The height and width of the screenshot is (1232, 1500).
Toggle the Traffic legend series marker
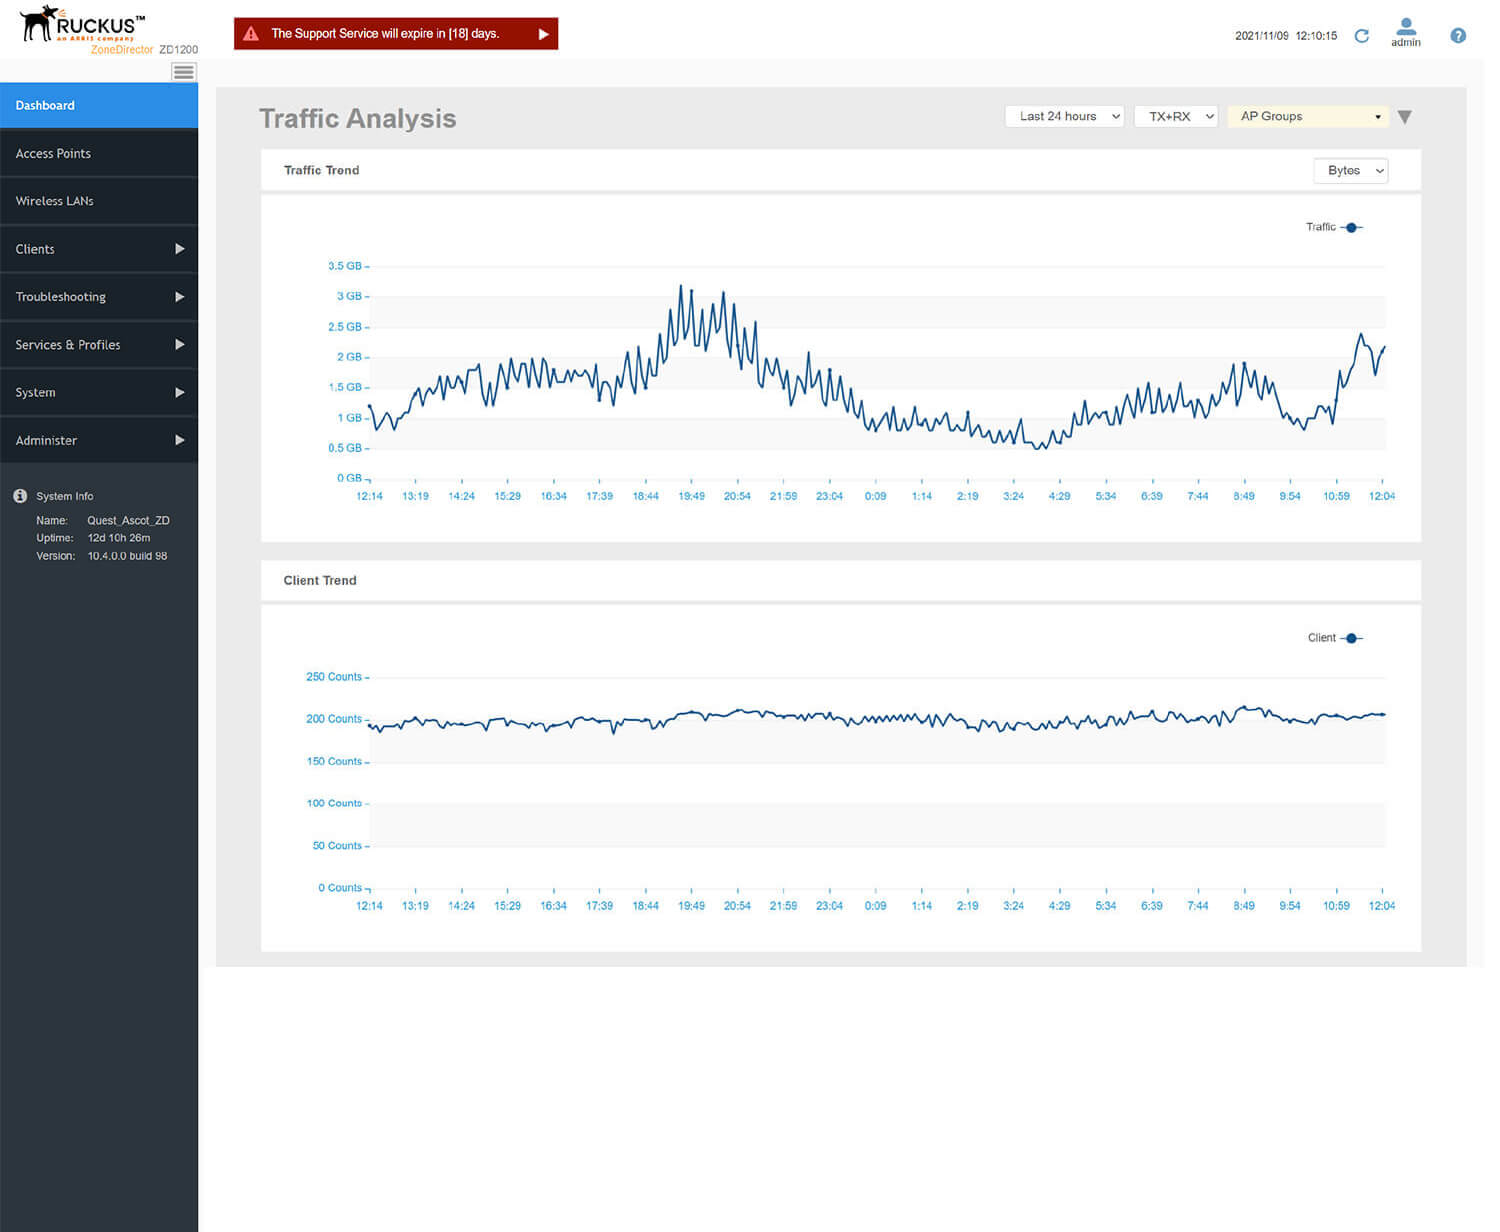[1351, 228]
